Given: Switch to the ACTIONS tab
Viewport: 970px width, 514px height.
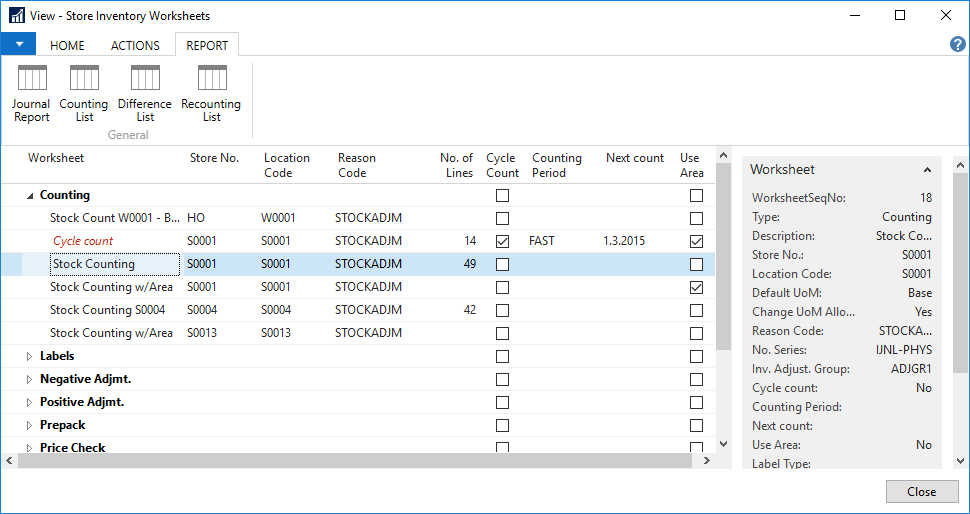Looking at the screenshot, I should point(135,45).
